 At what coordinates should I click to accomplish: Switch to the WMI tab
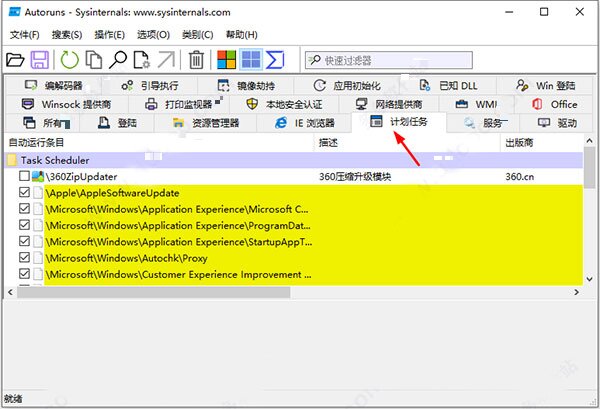point(476,104)
